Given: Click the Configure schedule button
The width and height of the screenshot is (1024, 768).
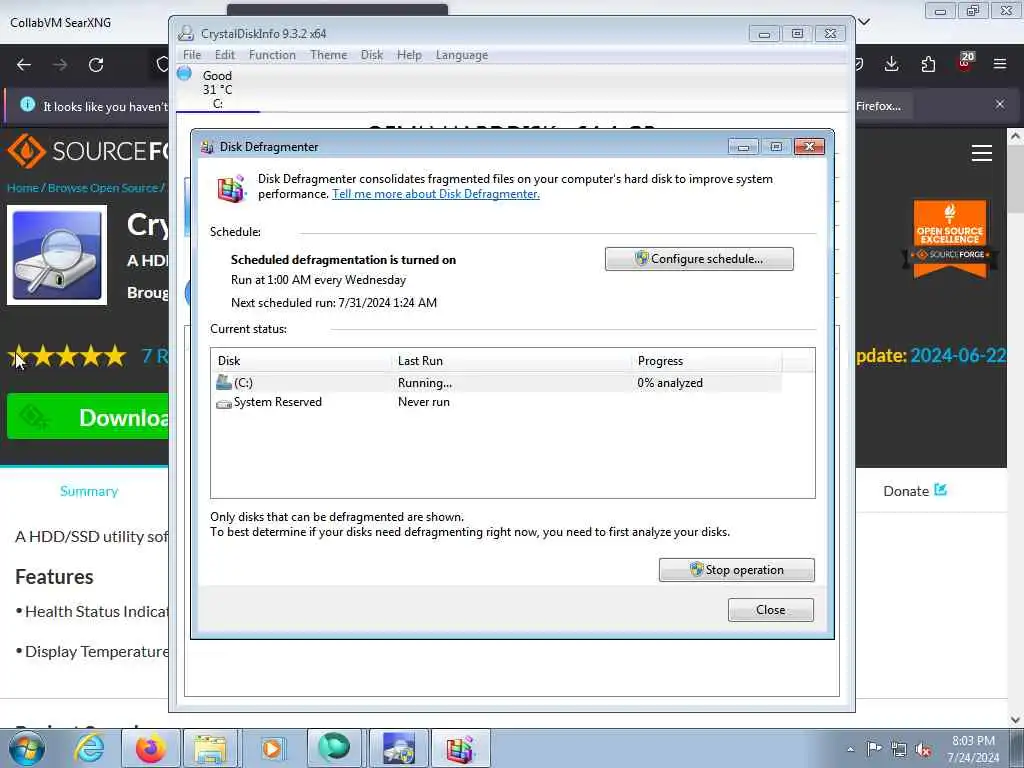Looking at the screenshot, I should [699, 259].
